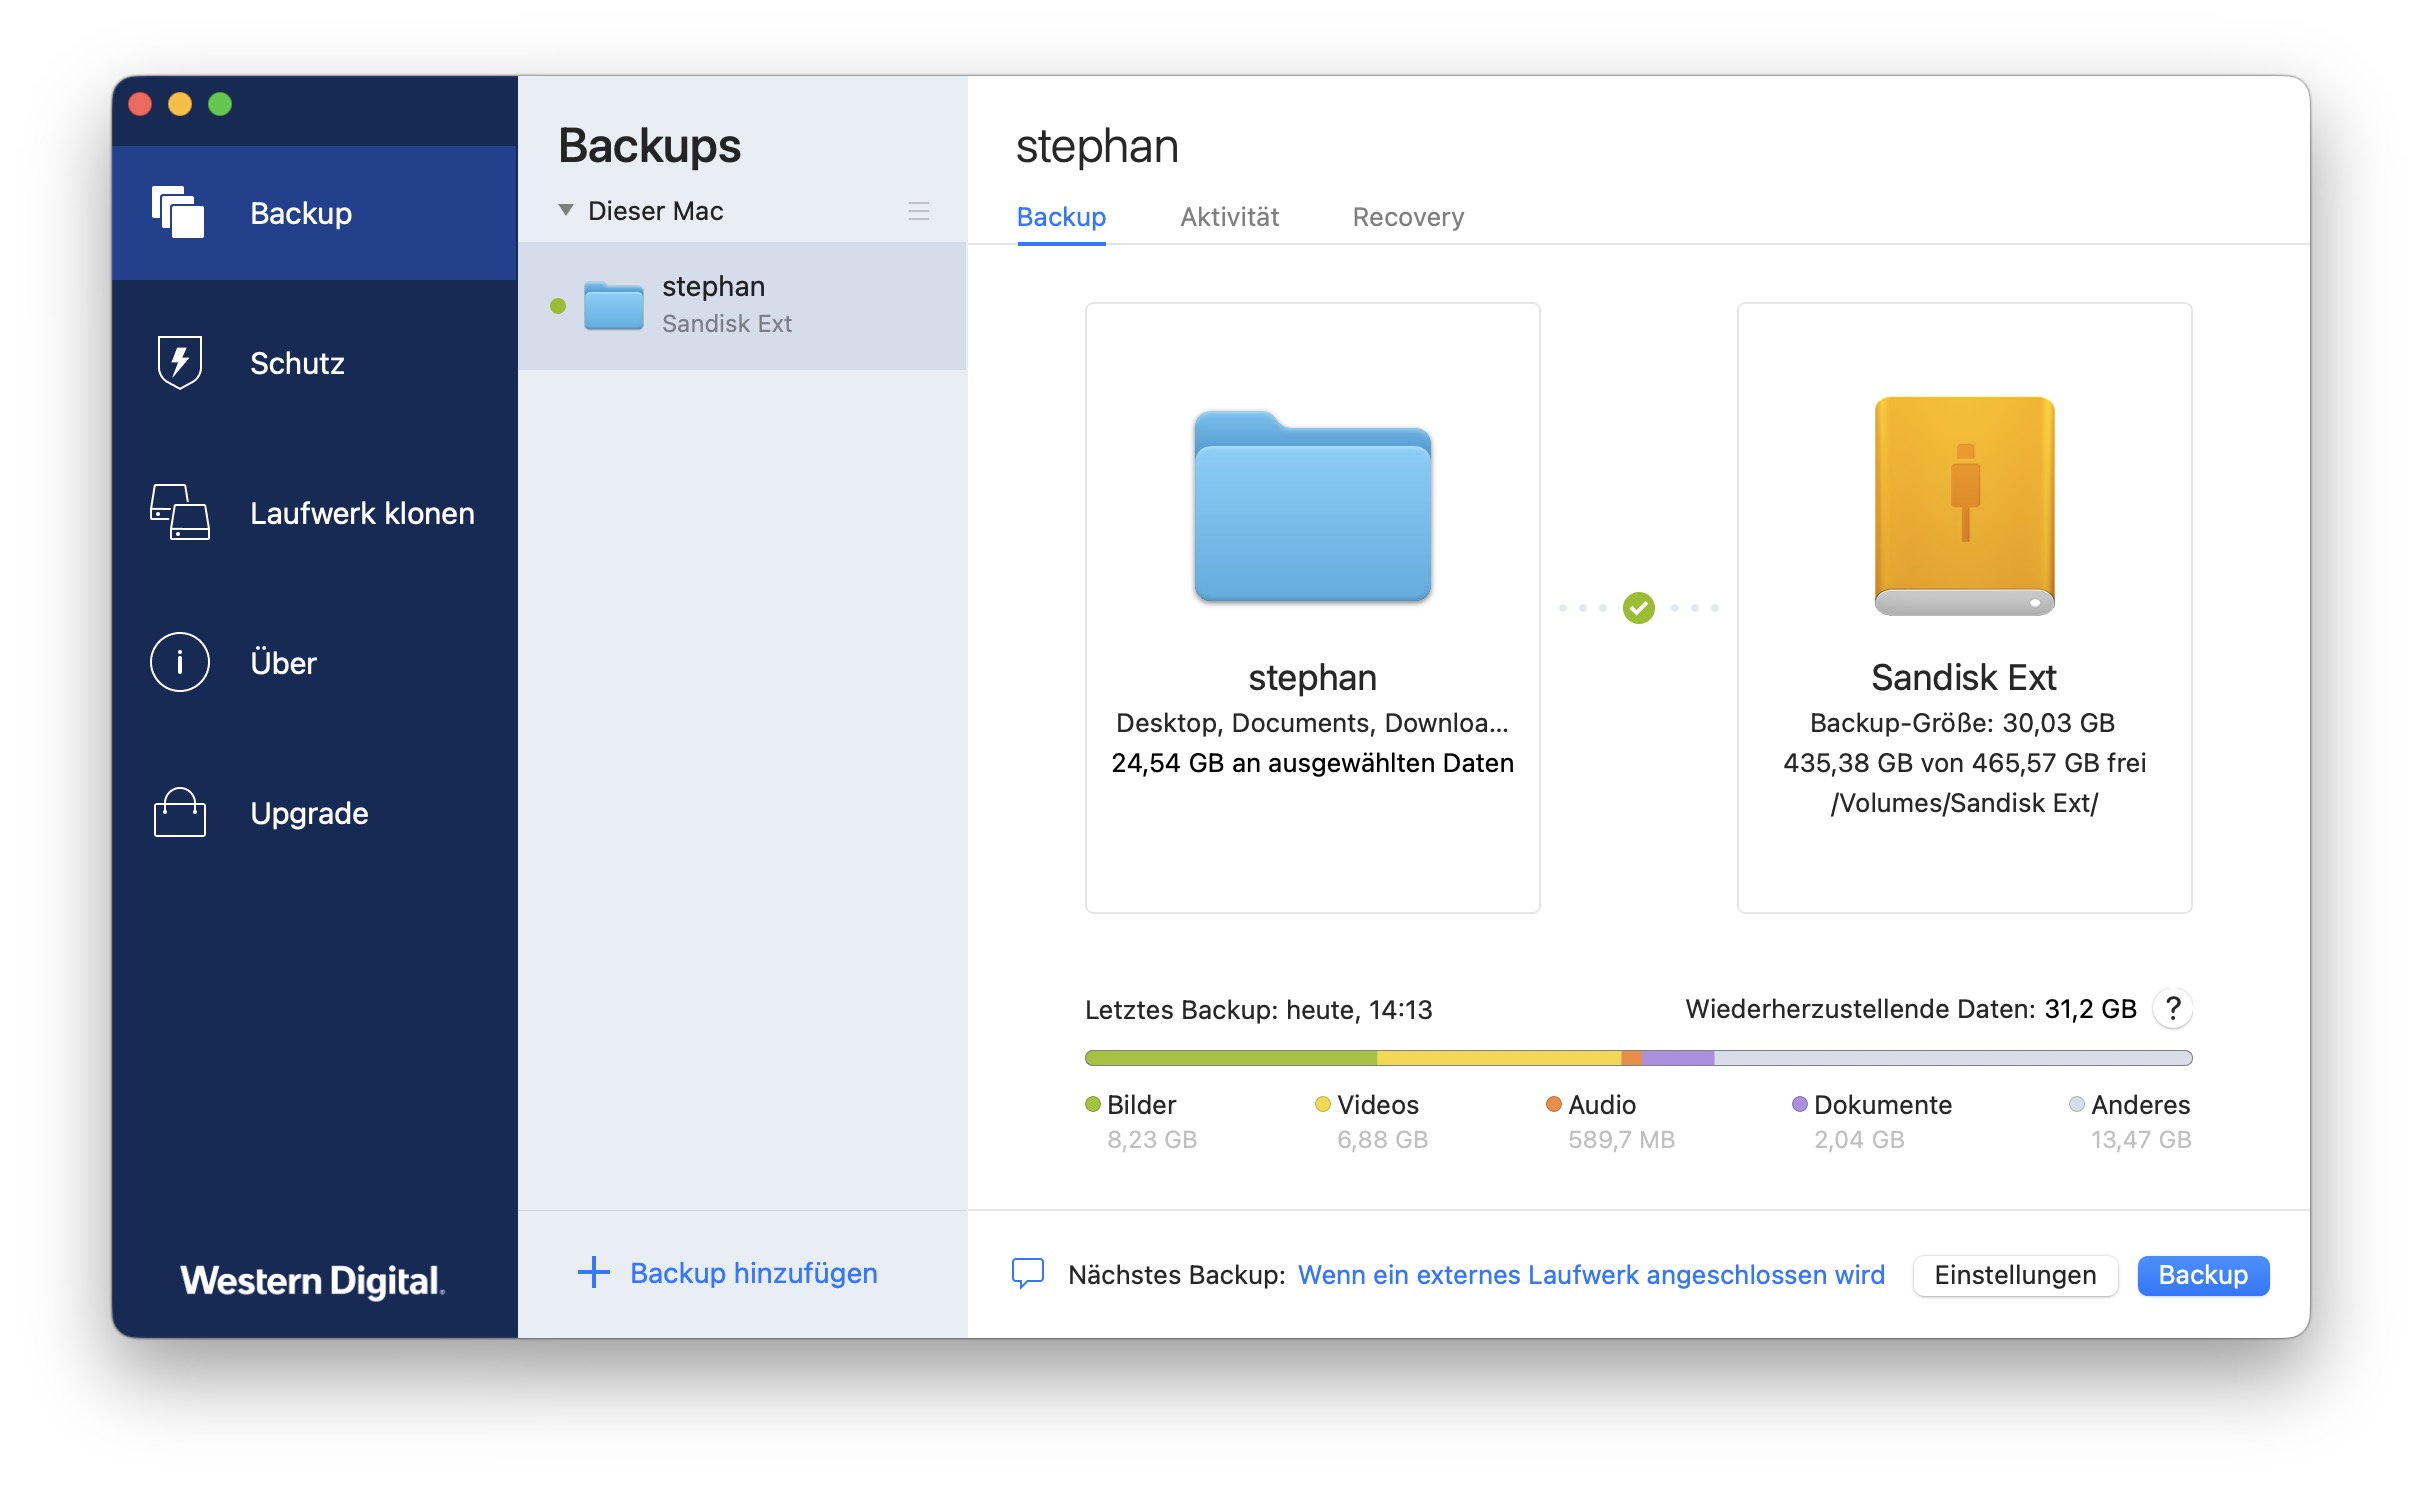
Task: Click the '13,47 GB' value under Anderes
Action: 2141,1140
